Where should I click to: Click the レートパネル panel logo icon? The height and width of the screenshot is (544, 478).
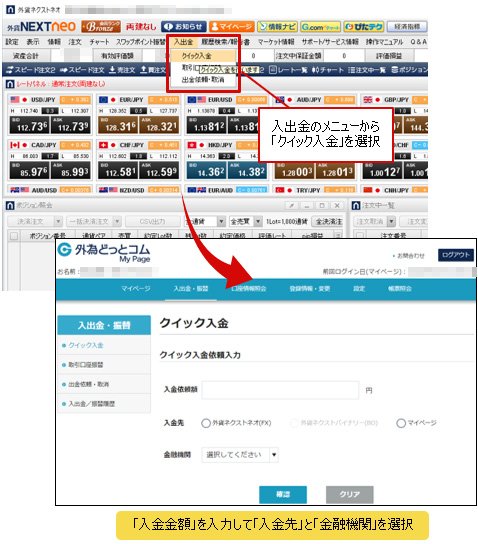click(x=10, y=84)
